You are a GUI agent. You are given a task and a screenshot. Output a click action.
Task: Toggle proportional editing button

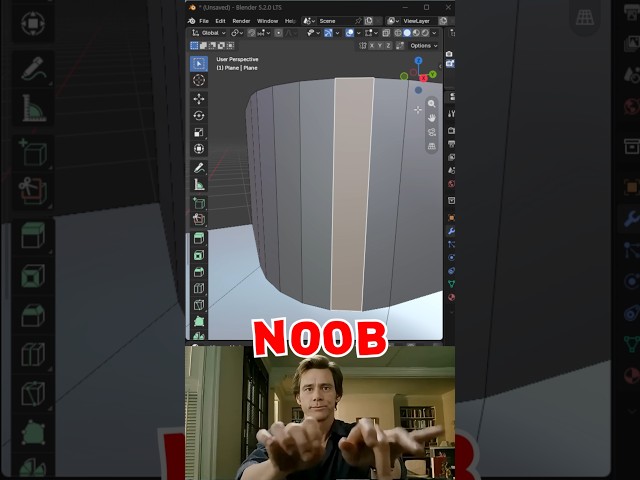(x=278, y=33)
